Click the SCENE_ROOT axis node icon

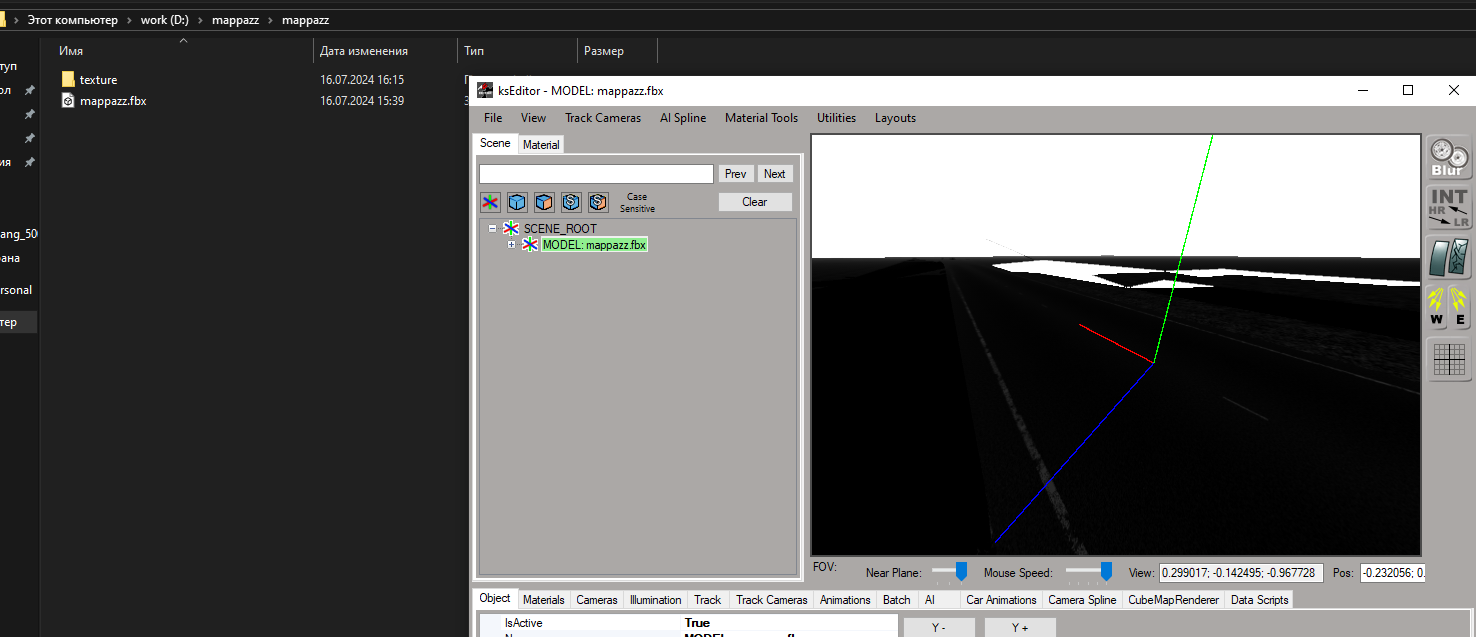[x=511, y=229]
